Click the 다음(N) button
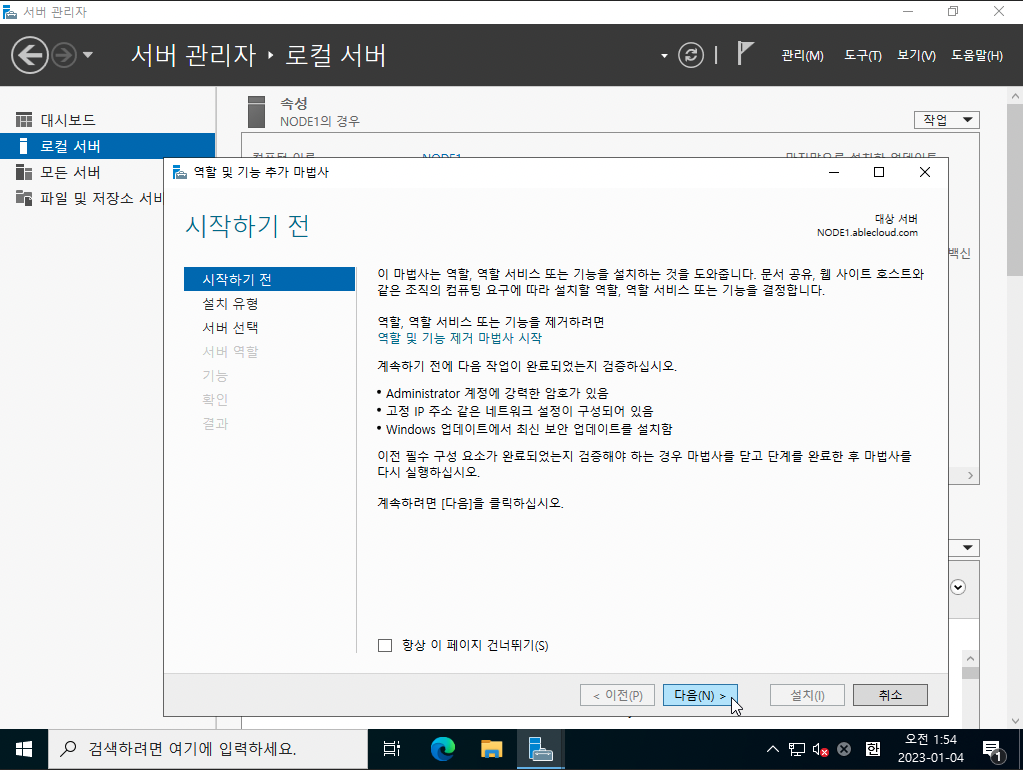Screen dimensions: 1023x770 tap(700, 696)
